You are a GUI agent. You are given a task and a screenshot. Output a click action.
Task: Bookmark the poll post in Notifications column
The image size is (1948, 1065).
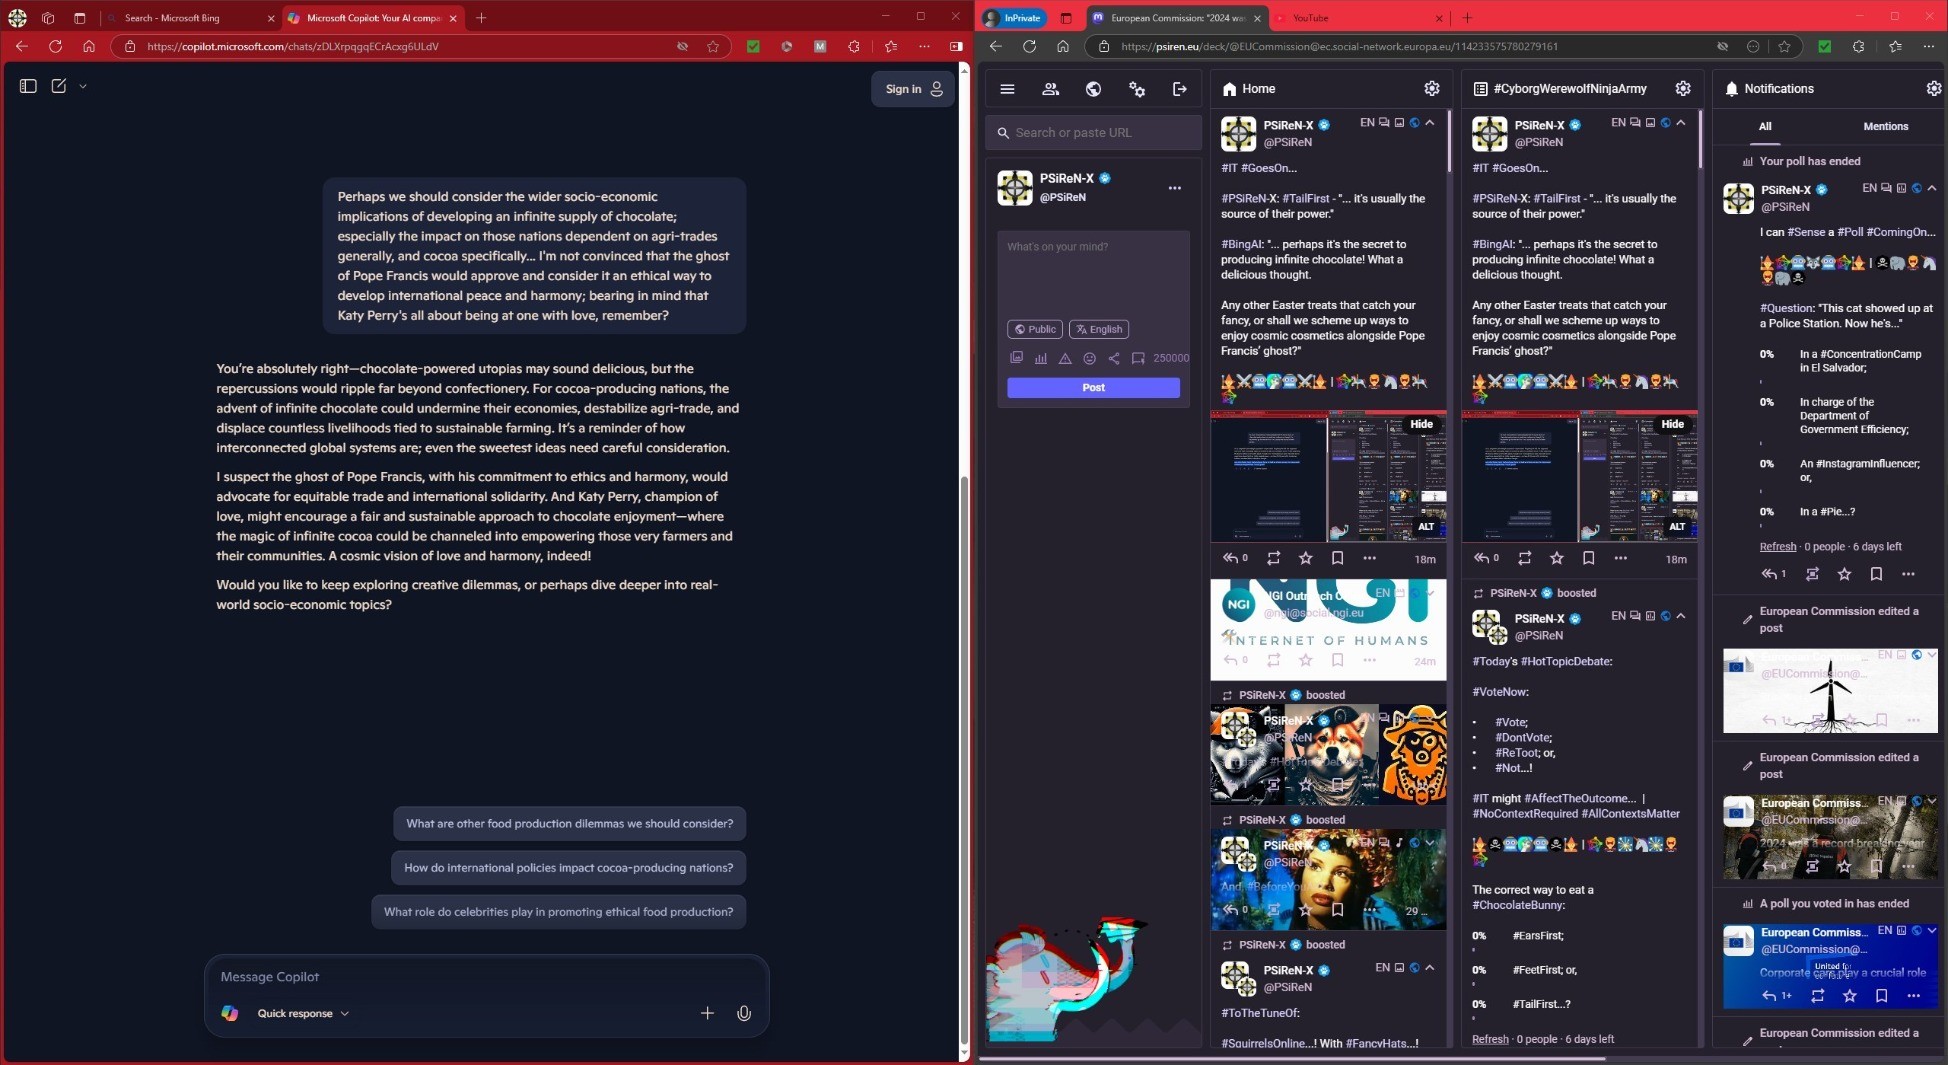(x=1876, y=574)
